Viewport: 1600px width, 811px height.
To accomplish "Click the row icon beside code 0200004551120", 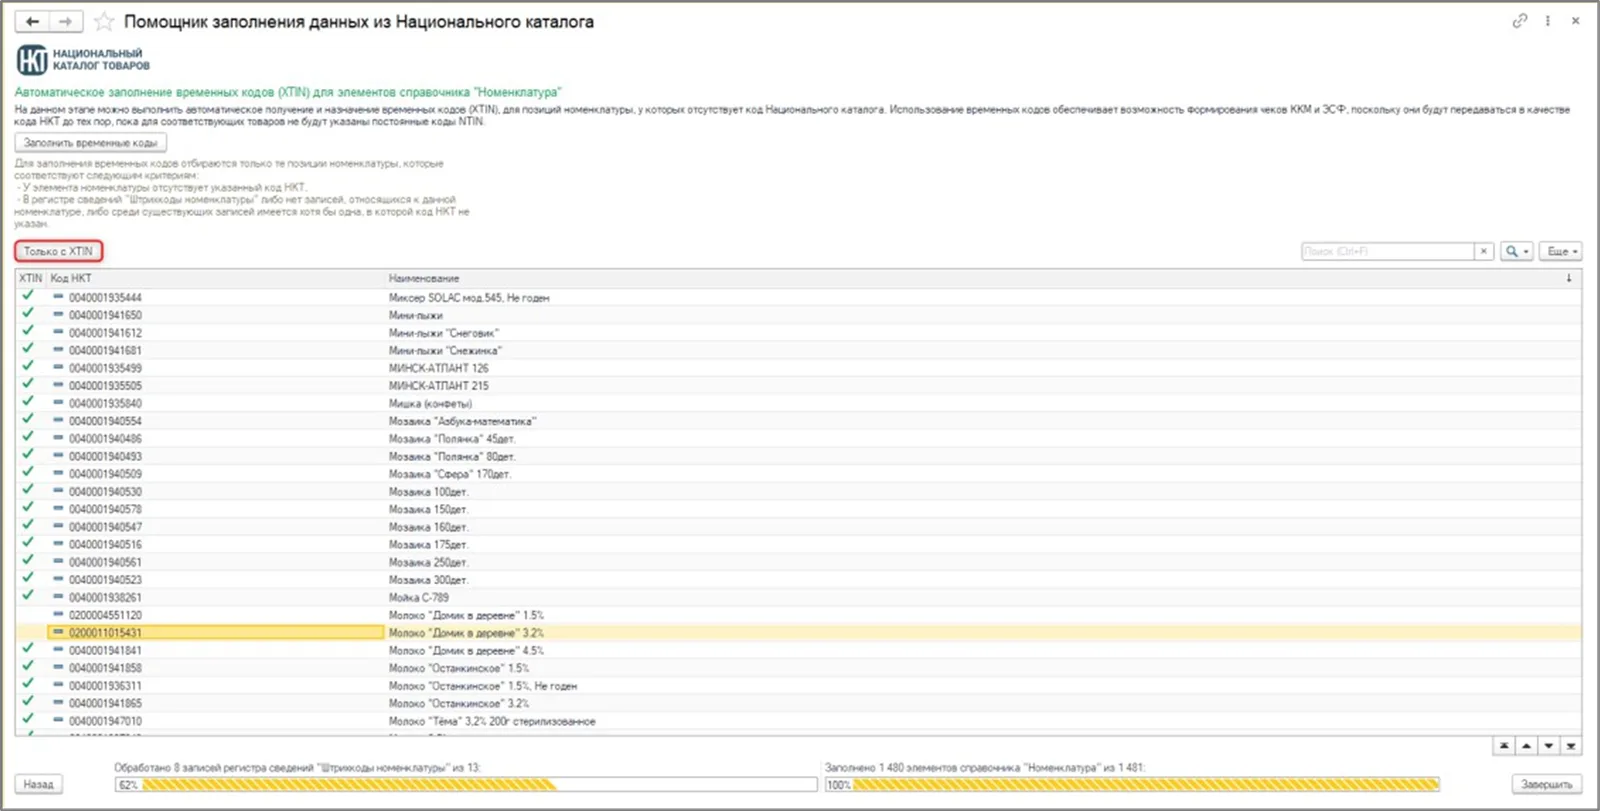I will point(58,615).
